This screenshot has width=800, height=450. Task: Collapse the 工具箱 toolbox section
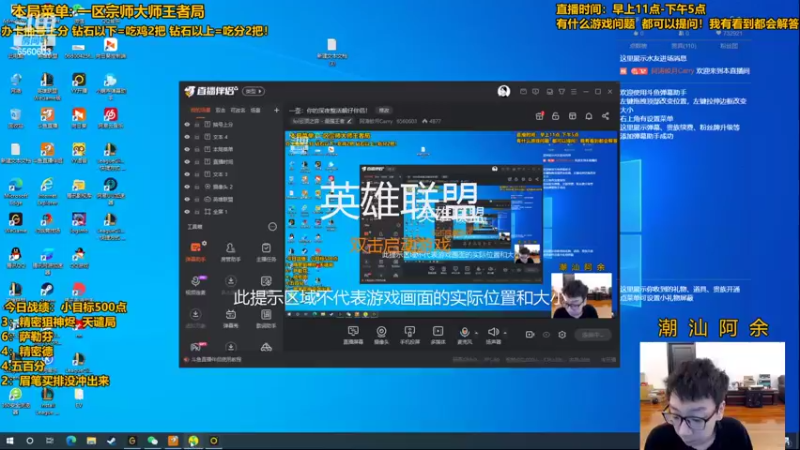pyautogui.click(x=272, y=227)
